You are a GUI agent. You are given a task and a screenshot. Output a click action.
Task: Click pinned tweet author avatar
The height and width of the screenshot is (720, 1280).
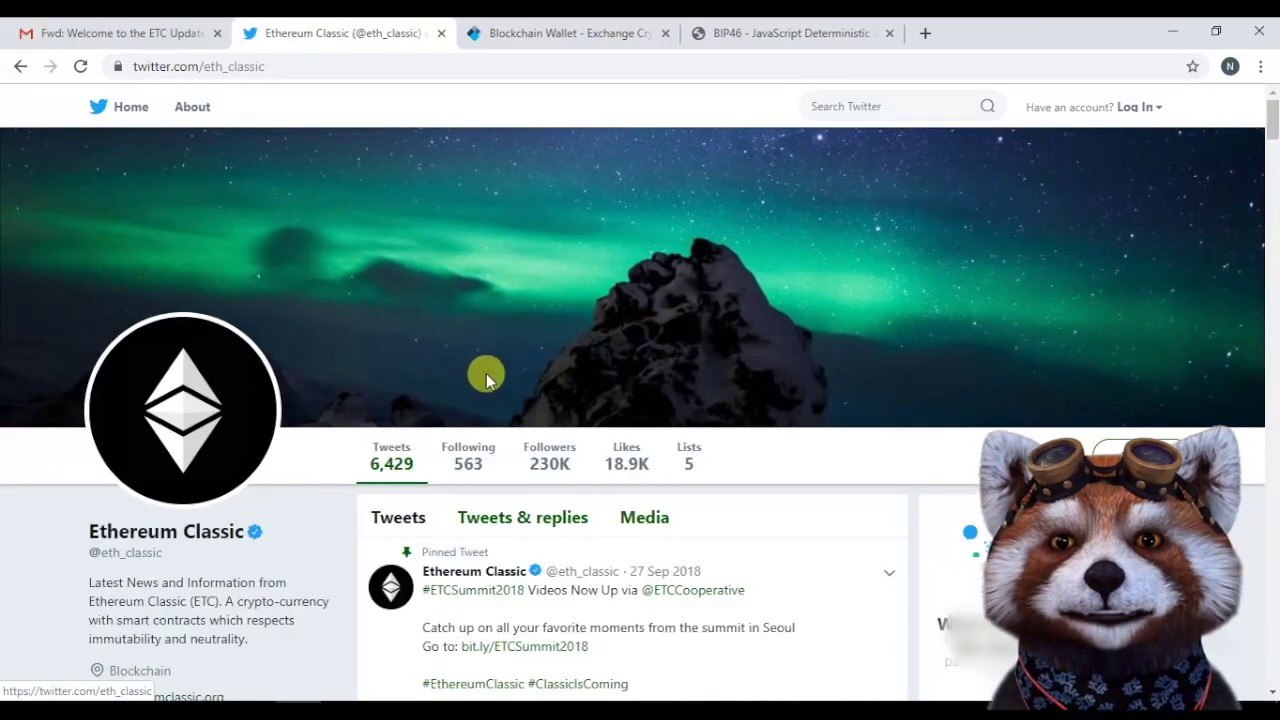coord(391,587)
